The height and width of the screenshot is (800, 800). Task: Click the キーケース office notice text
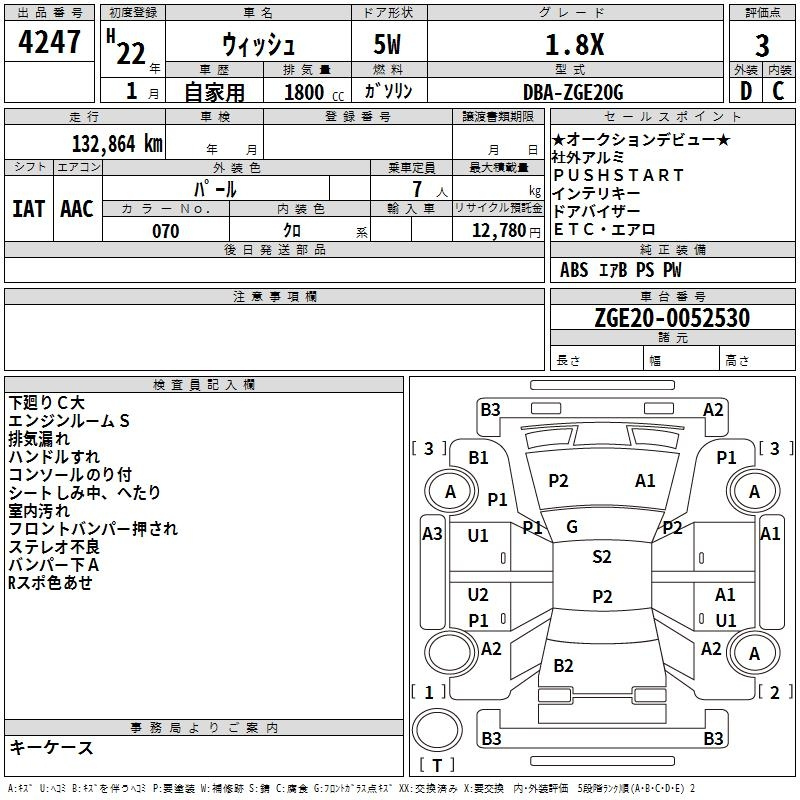(x=51, y=748)
